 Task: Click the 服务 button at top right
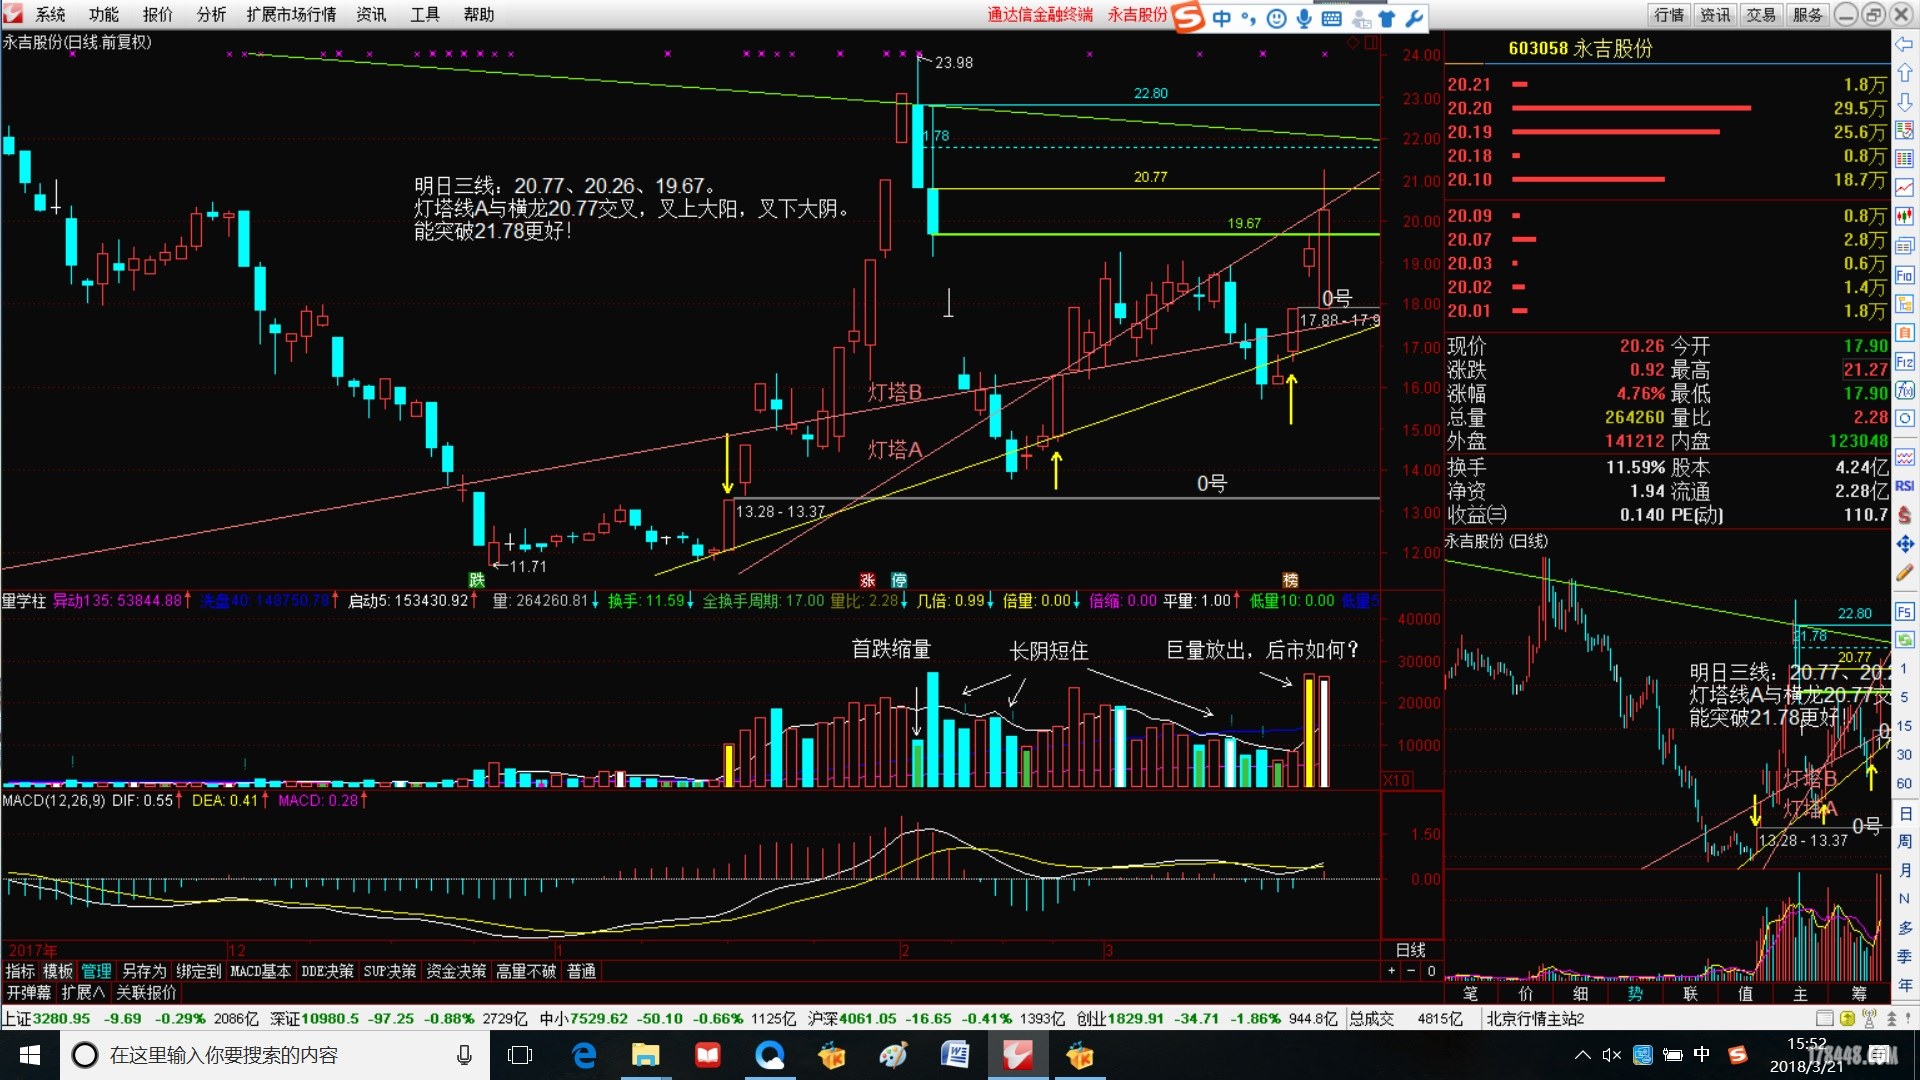coord(1807,15)
